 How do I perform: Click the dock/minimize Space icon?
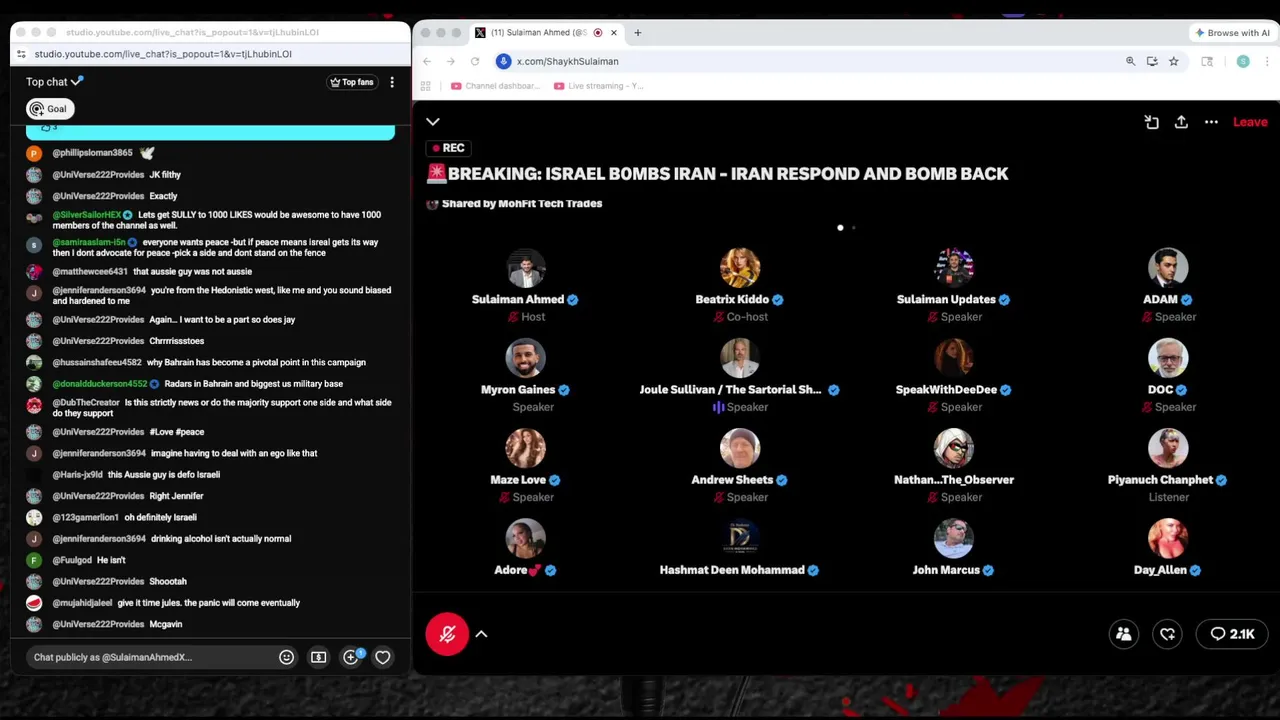click(x=1152, y=122)
